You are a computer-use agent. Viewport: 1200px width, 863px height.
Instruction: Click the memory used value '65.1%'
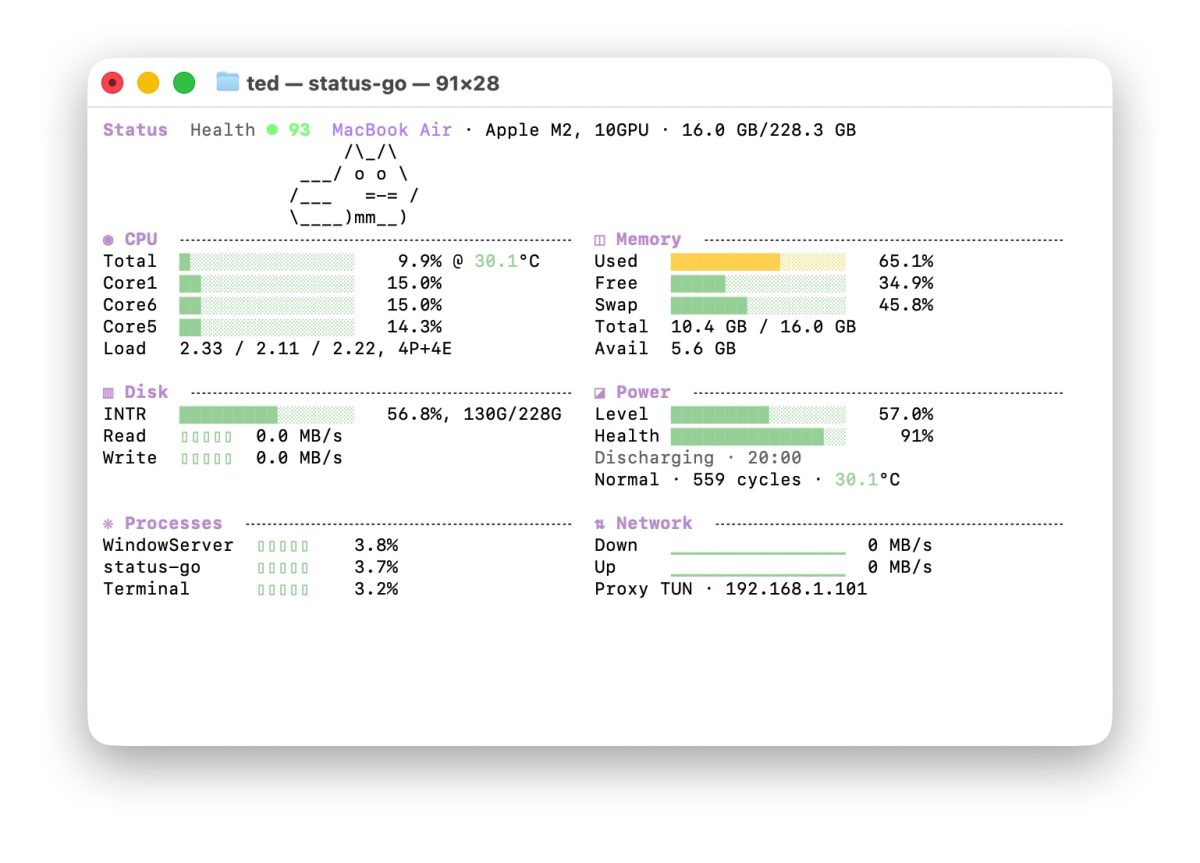pos(906,261)
